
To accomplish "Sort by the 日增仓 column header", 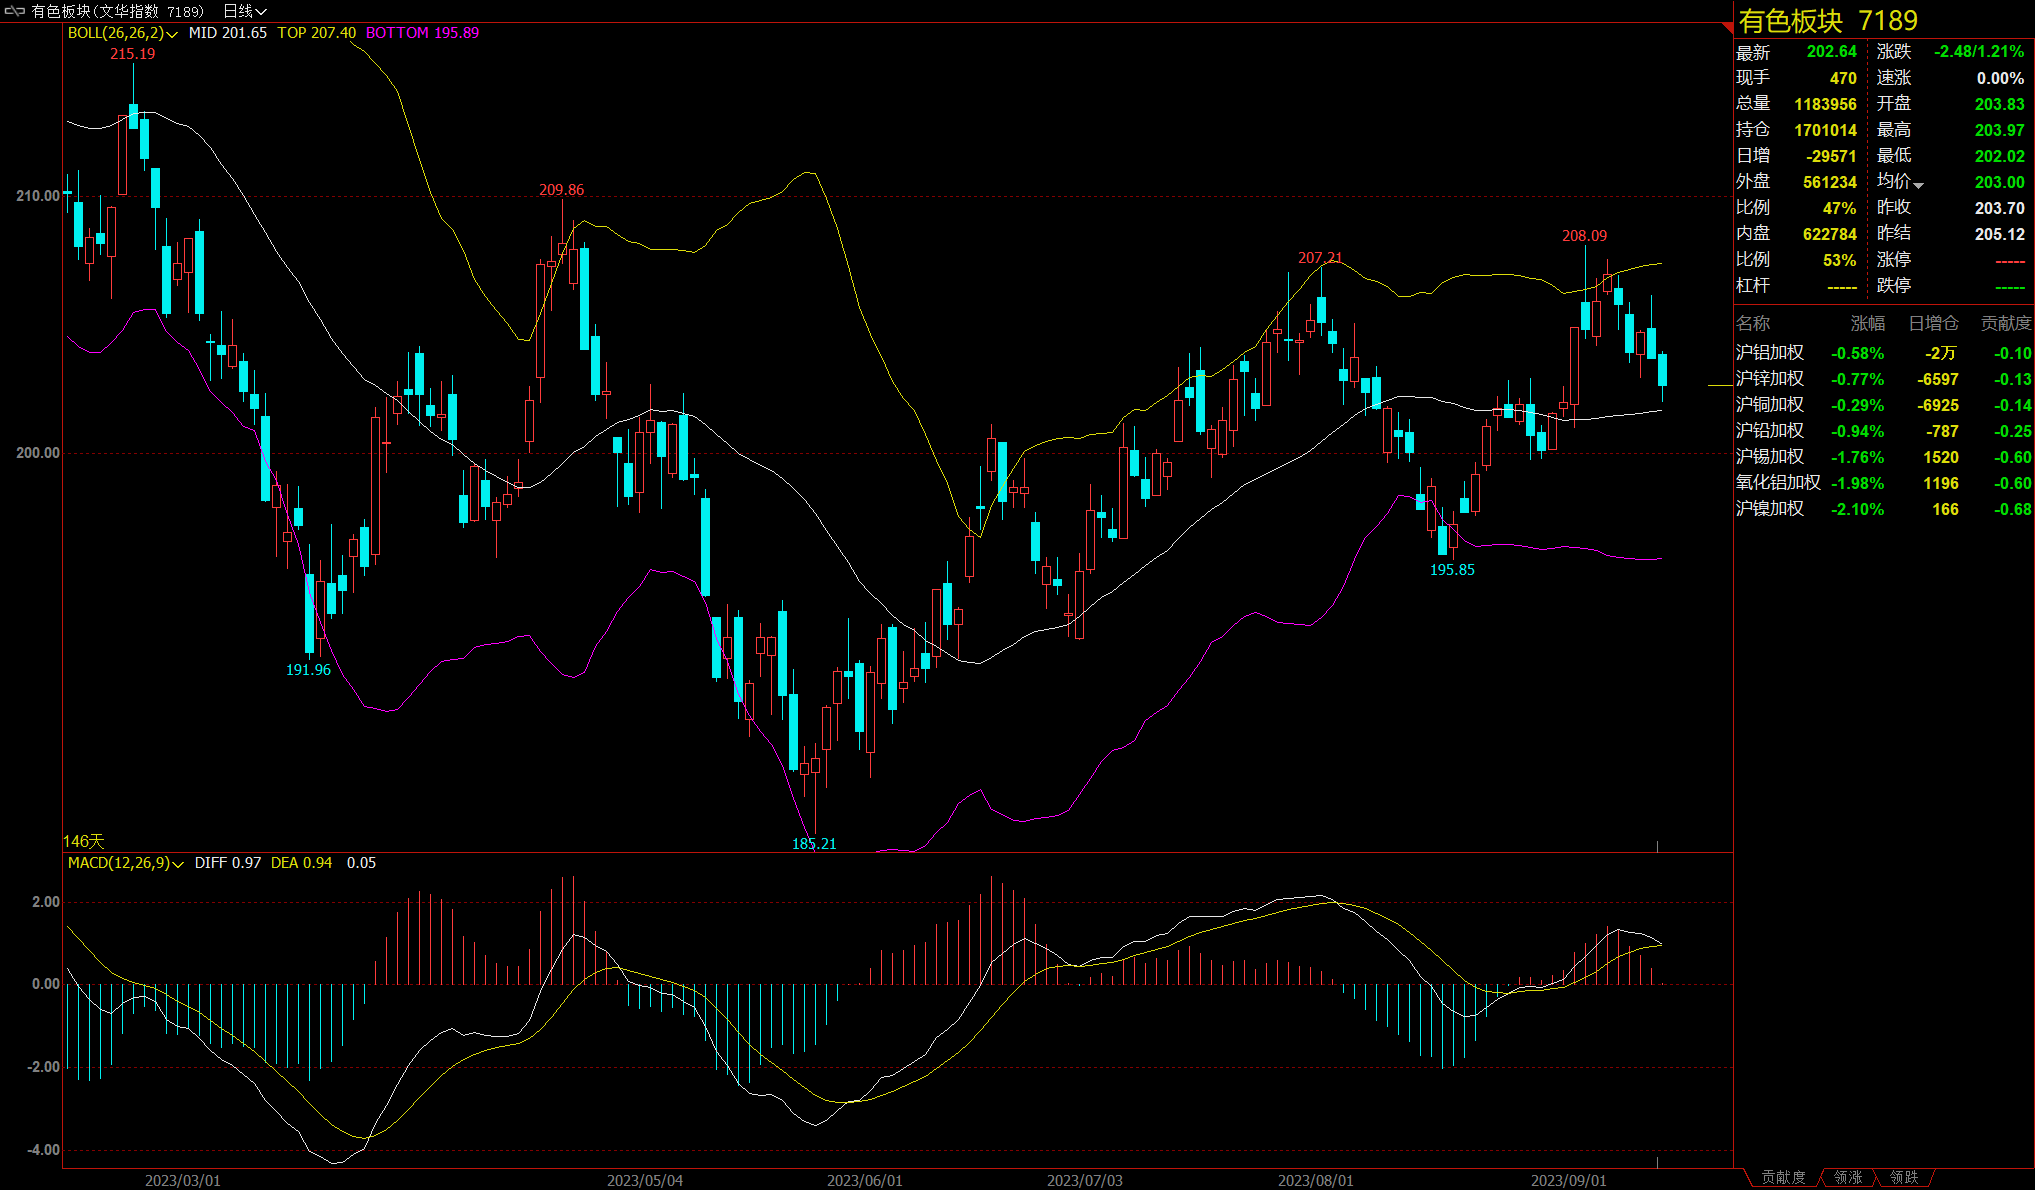I will [x=1933, y=323].
